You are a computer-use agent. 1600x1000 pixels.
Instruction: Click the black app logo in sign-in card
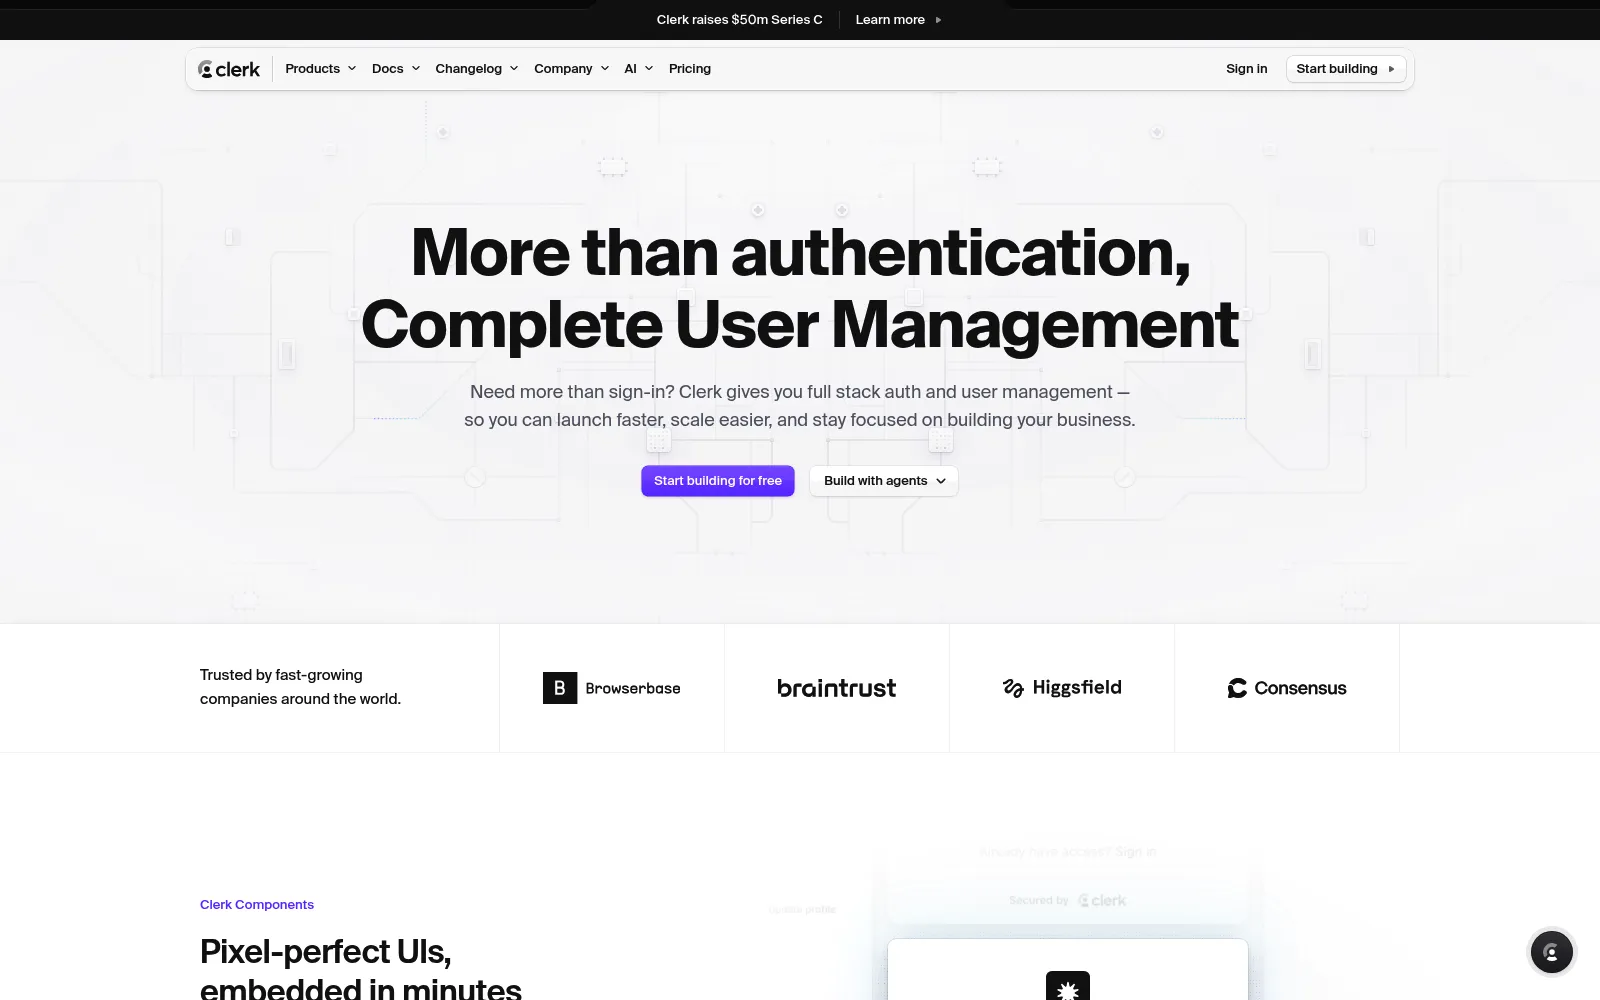pyautogui.click(x=1068, y=986)
